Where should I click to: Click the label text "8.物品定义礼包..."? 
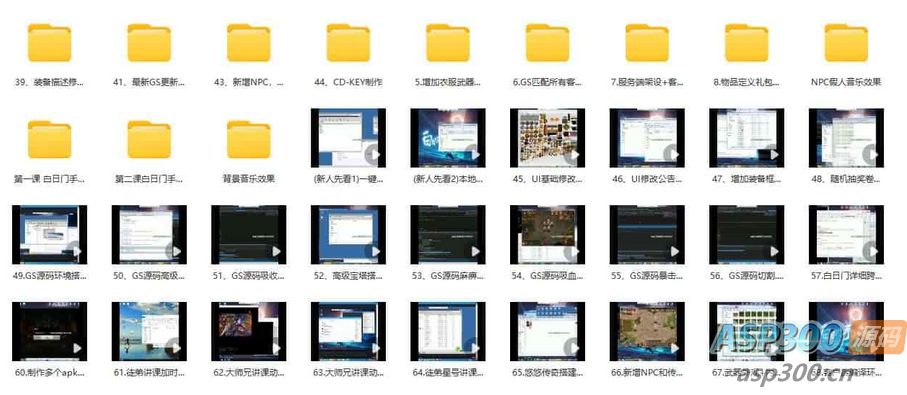point(747,83)
